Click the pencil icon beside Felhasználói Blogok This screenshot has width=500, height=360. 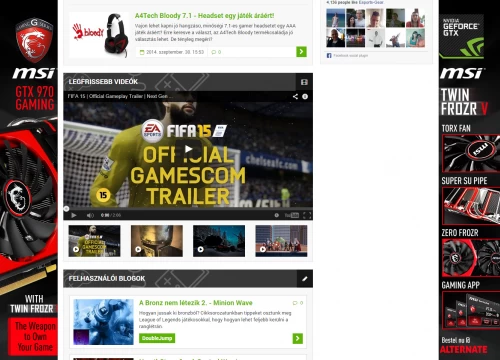click(x=305, y=279)
